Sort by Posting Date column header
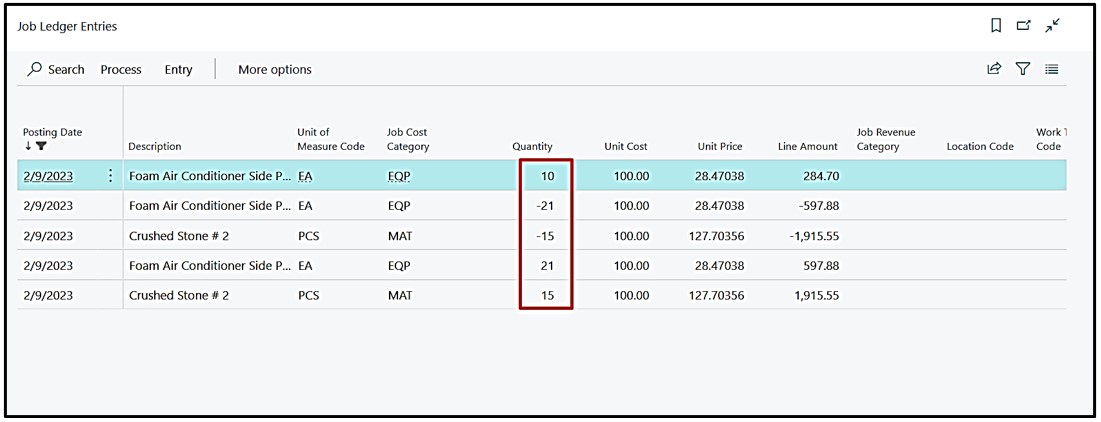Viewport: 1101px width, 422px height. click(x=52, y=132)
